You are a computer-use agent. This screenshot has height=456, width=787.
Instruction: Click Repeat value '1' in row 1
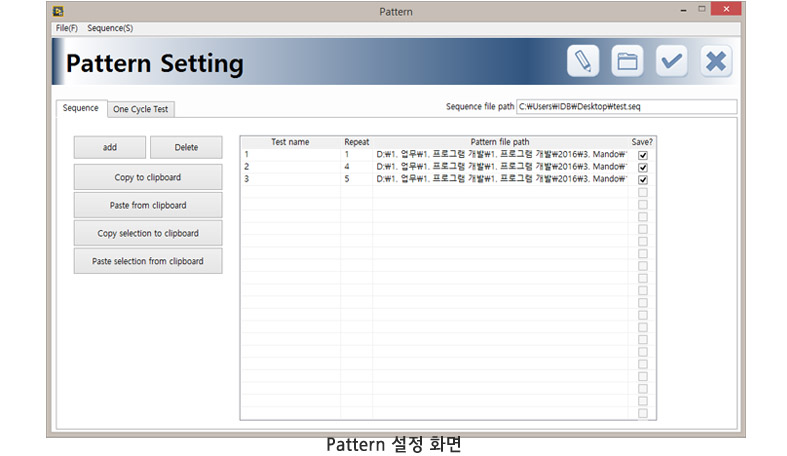pos(357,155)
